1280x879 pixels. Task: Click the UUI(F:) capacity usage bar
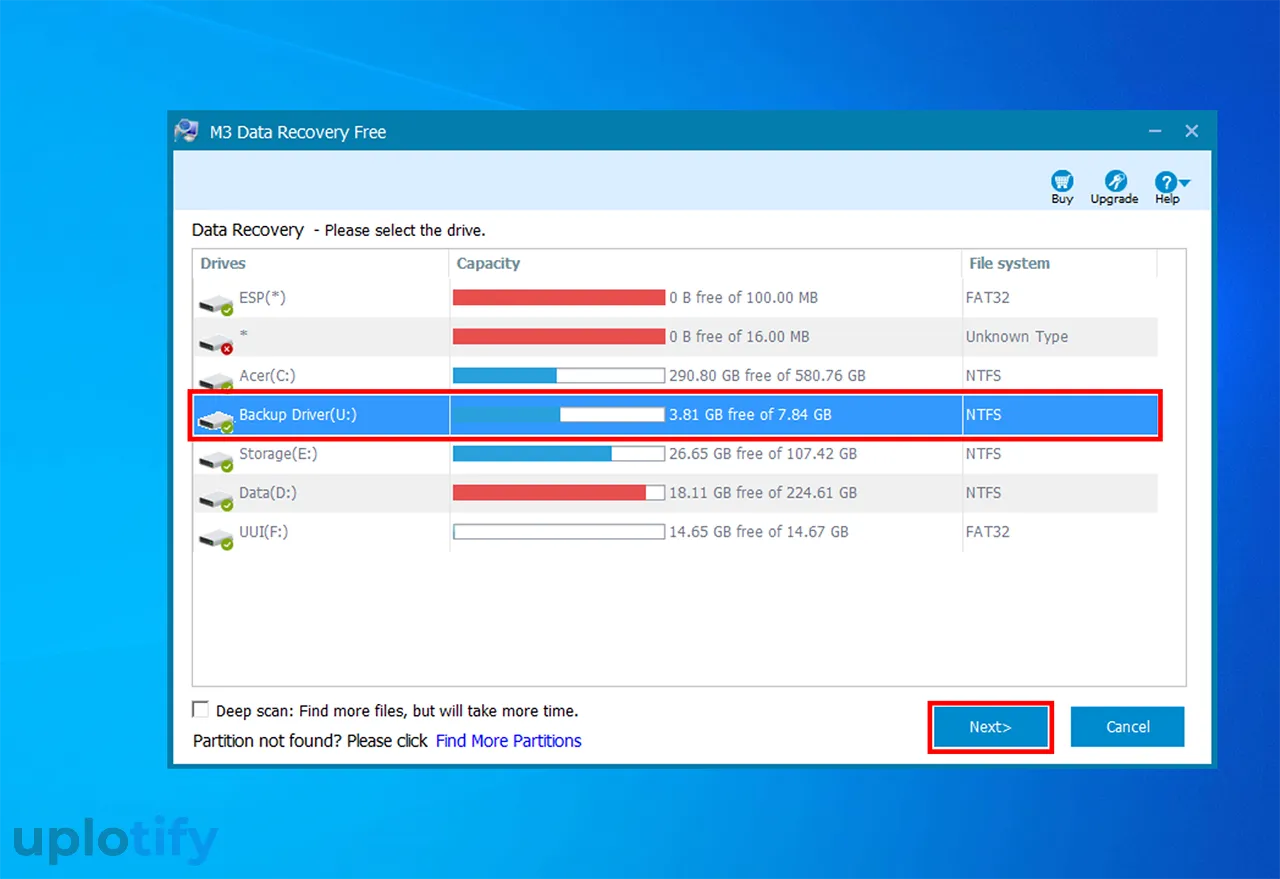pyautogui.click(x=559, y=531)
